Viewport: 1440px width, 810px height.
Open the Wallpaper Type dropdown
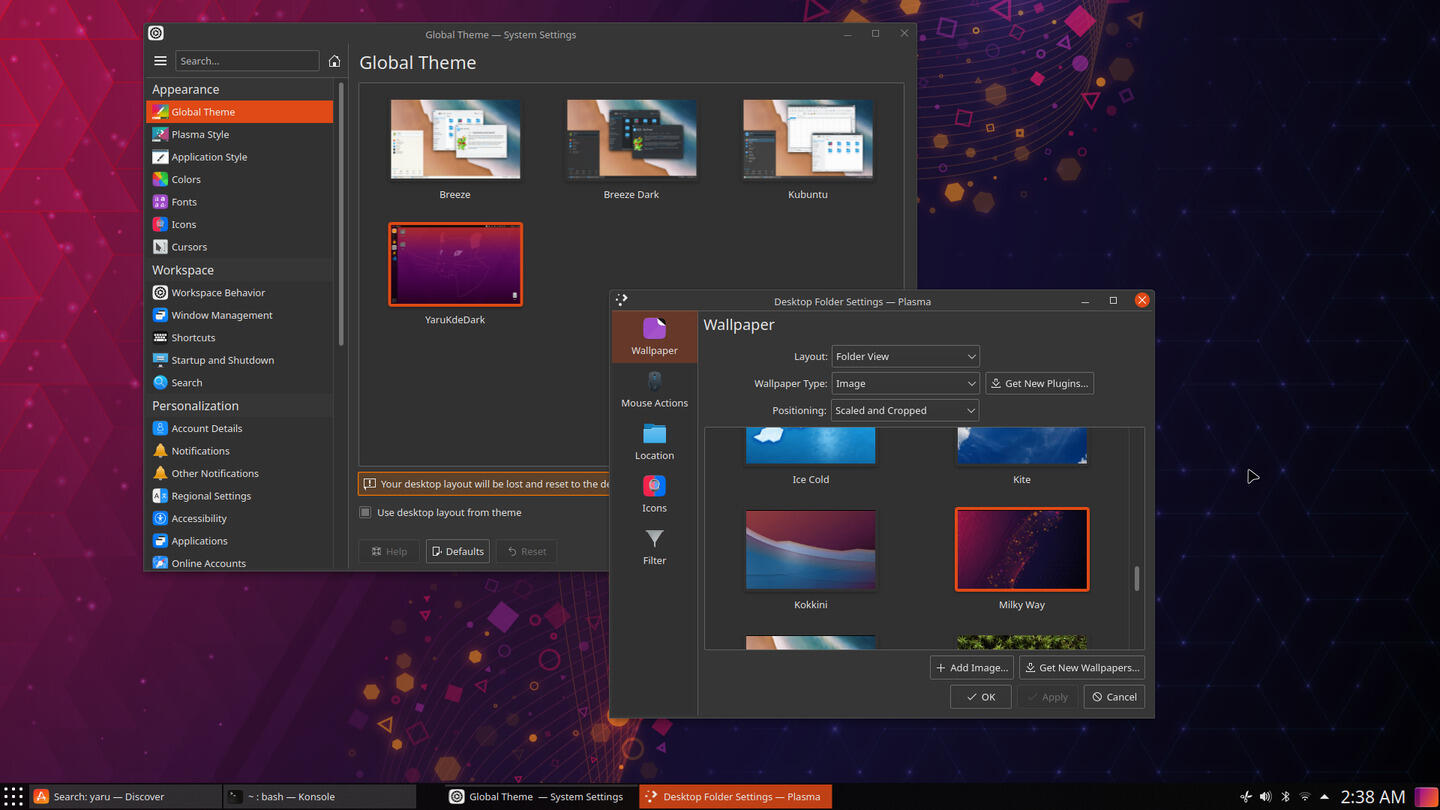(x=905, y=383)
